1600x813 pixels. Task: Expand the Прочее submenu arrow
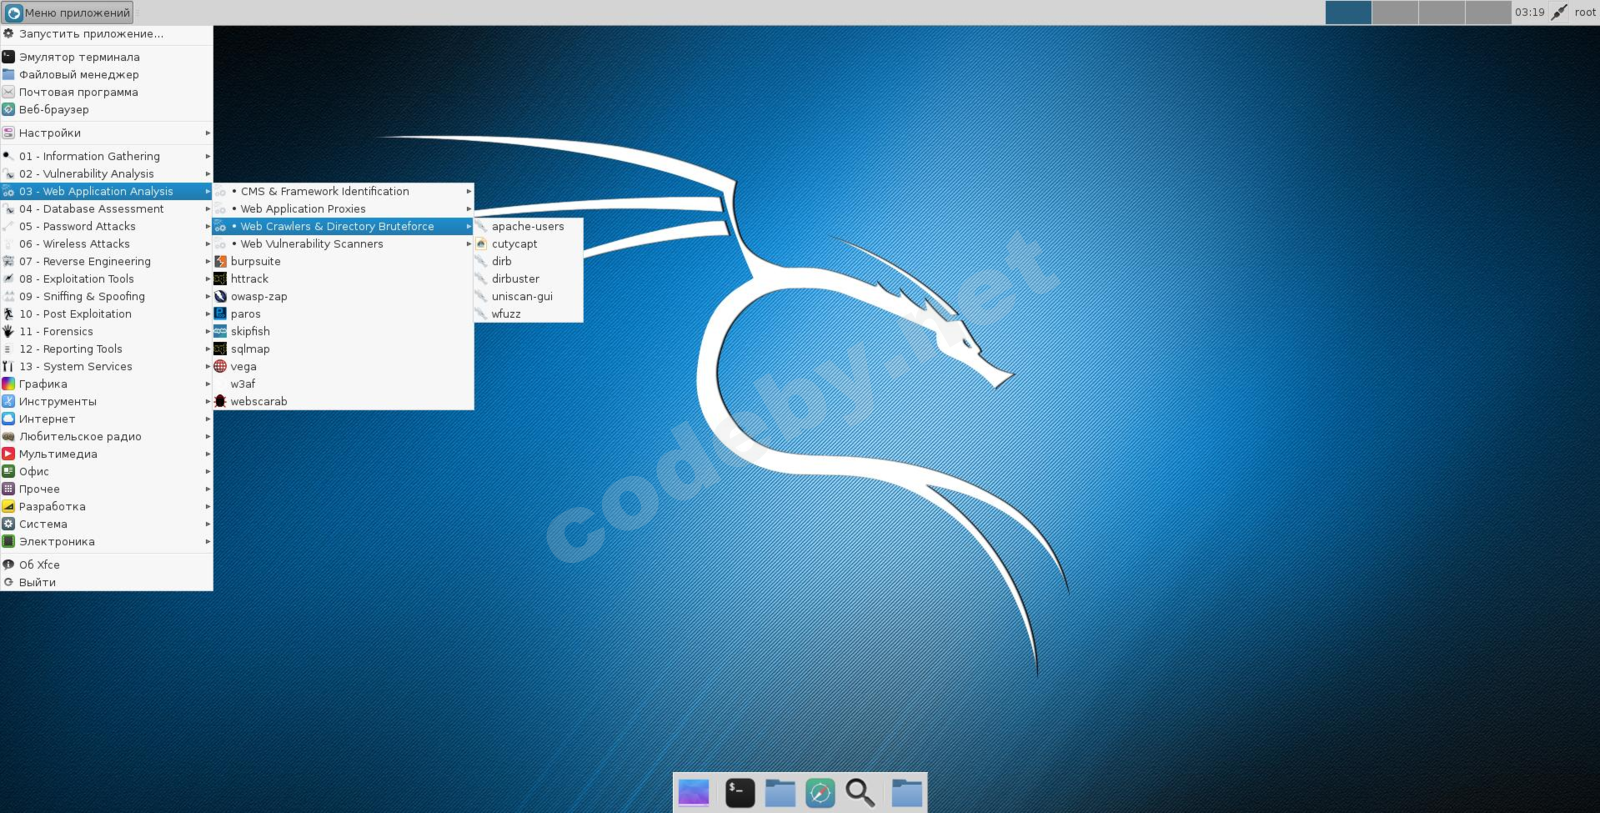click(x=208, y=489)
